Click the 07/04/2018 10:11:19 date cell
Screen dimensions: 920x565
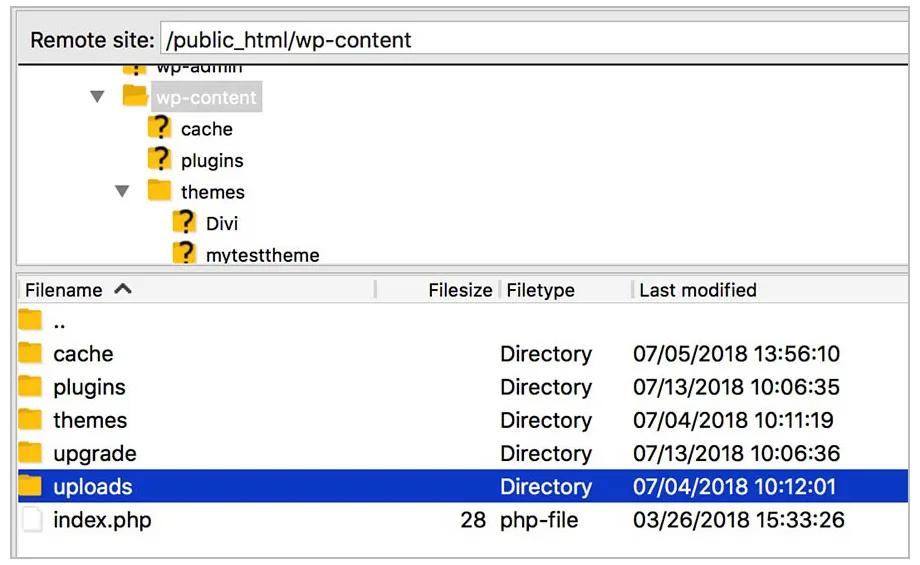click(x=733, y=420)
